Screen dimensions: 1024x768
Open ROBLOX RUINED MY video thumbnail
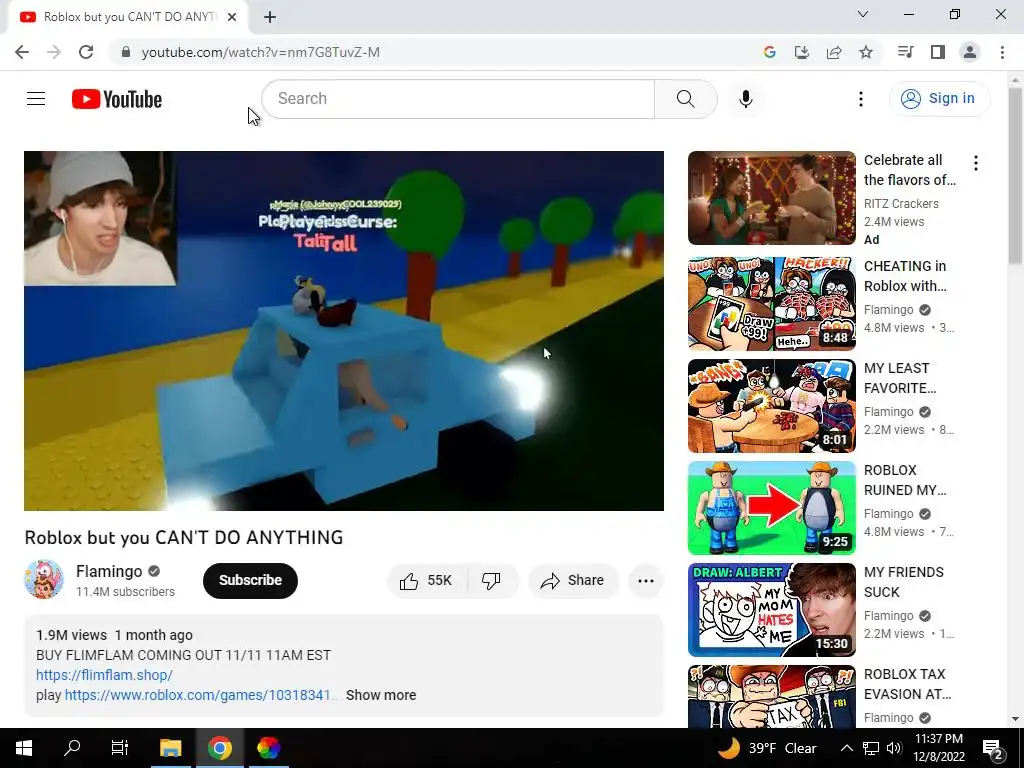(771, 507)
